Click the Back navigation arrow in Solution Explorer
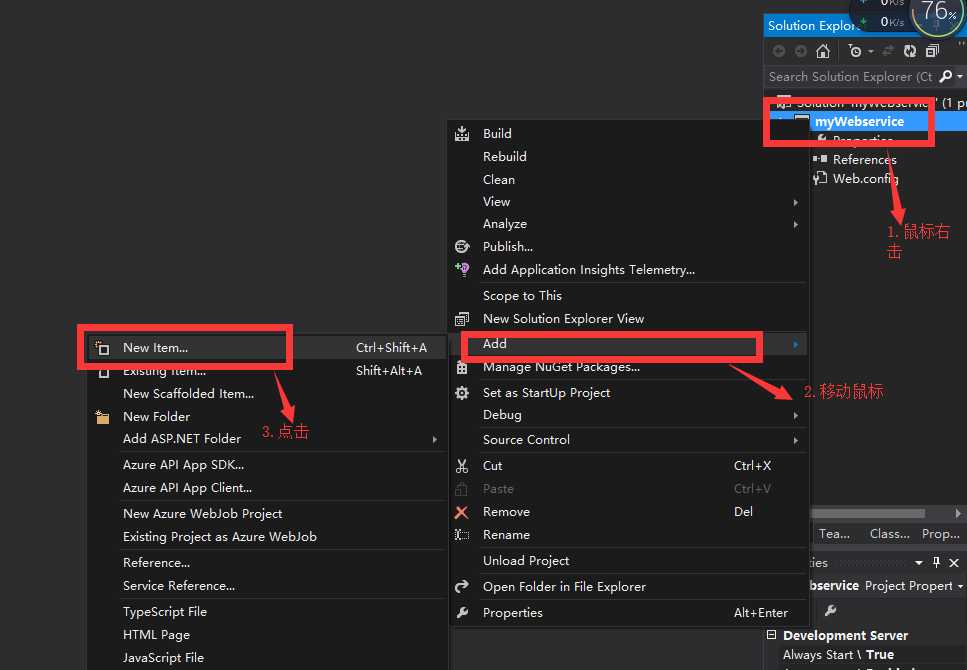Viewport: 967px width, 670px height. pos(779,51)
